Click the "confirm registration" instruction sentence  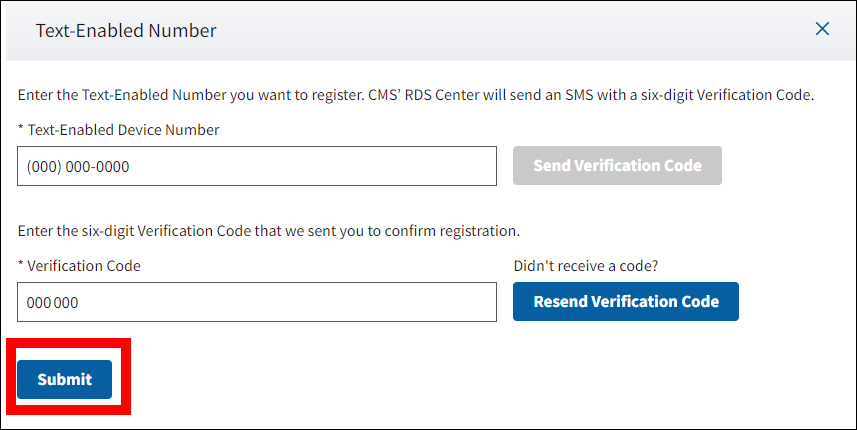coord(268,231)
